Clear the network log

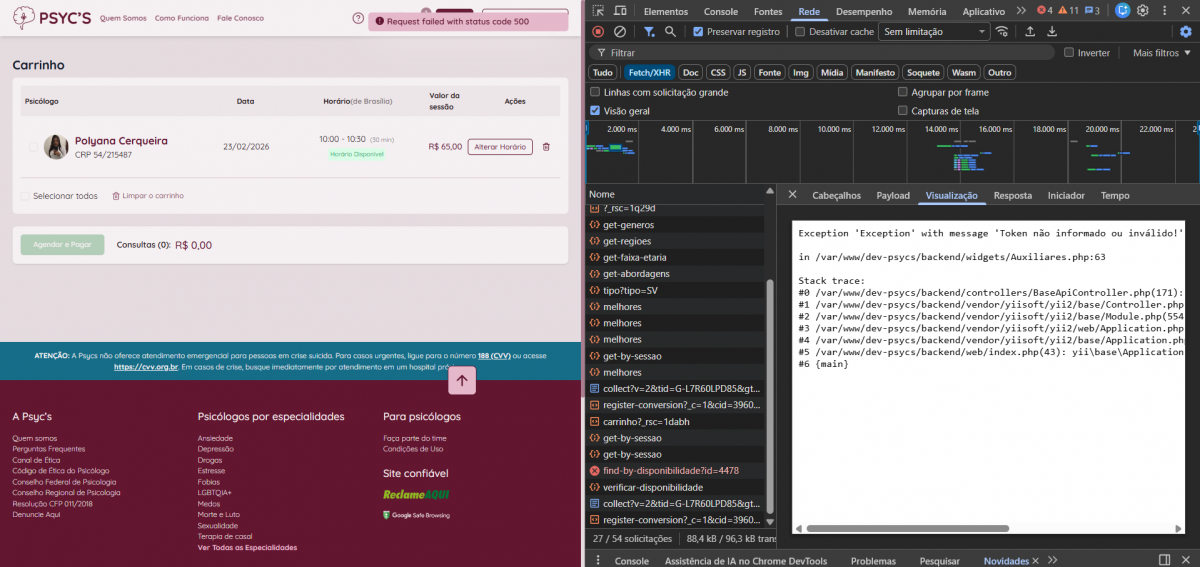pos(620,32)
